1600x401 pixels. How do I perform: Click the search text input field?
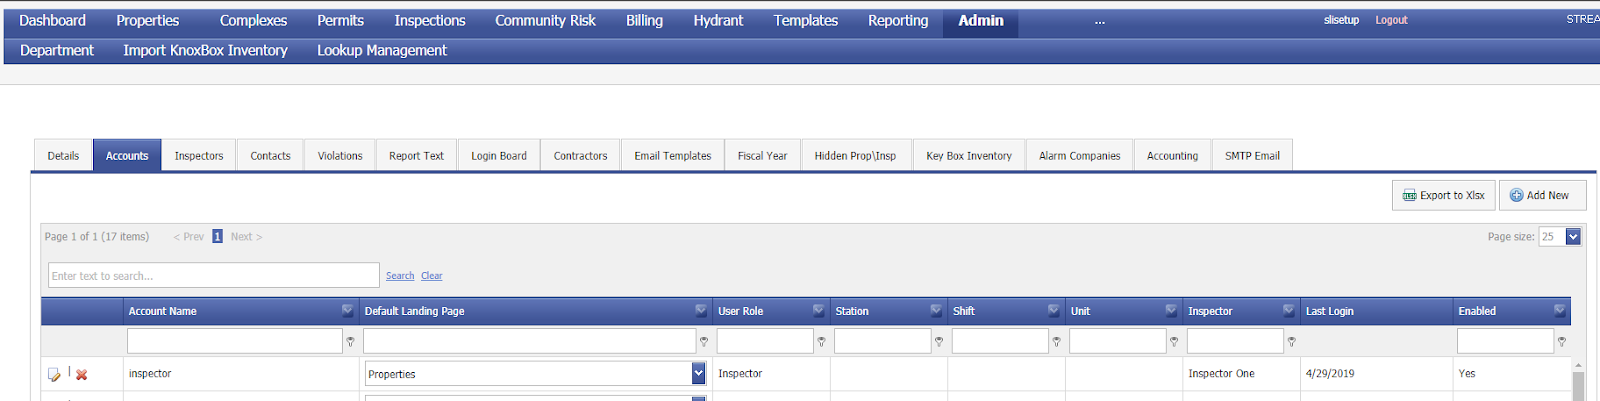coord(214,275)
